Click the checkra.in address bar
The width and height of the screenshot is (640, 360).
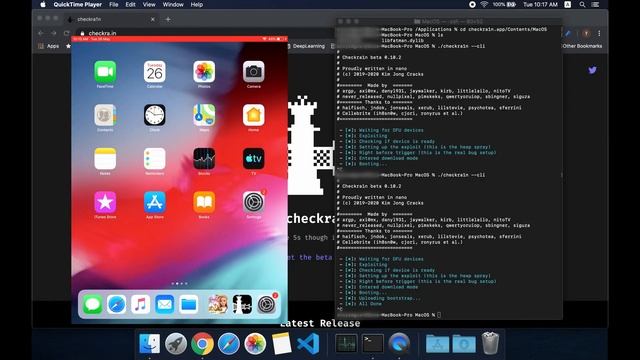tap(102, 33)
